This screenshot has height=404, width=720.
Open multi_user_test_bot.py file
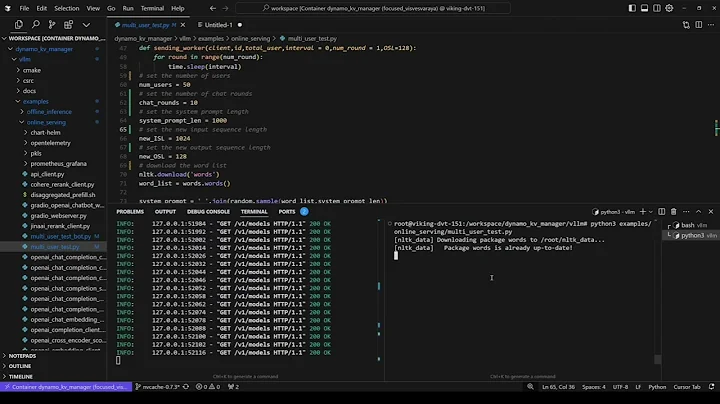(x=61, y=236)
